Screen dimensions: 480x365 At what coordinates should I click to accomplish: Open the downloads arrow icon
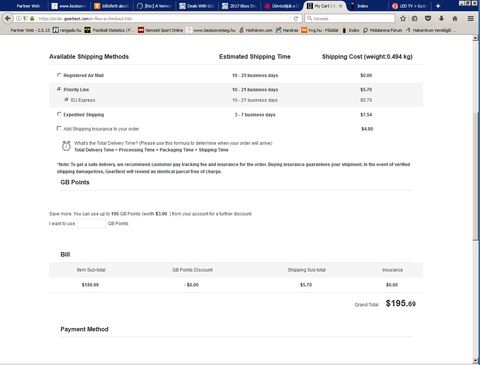click(441, 19)
